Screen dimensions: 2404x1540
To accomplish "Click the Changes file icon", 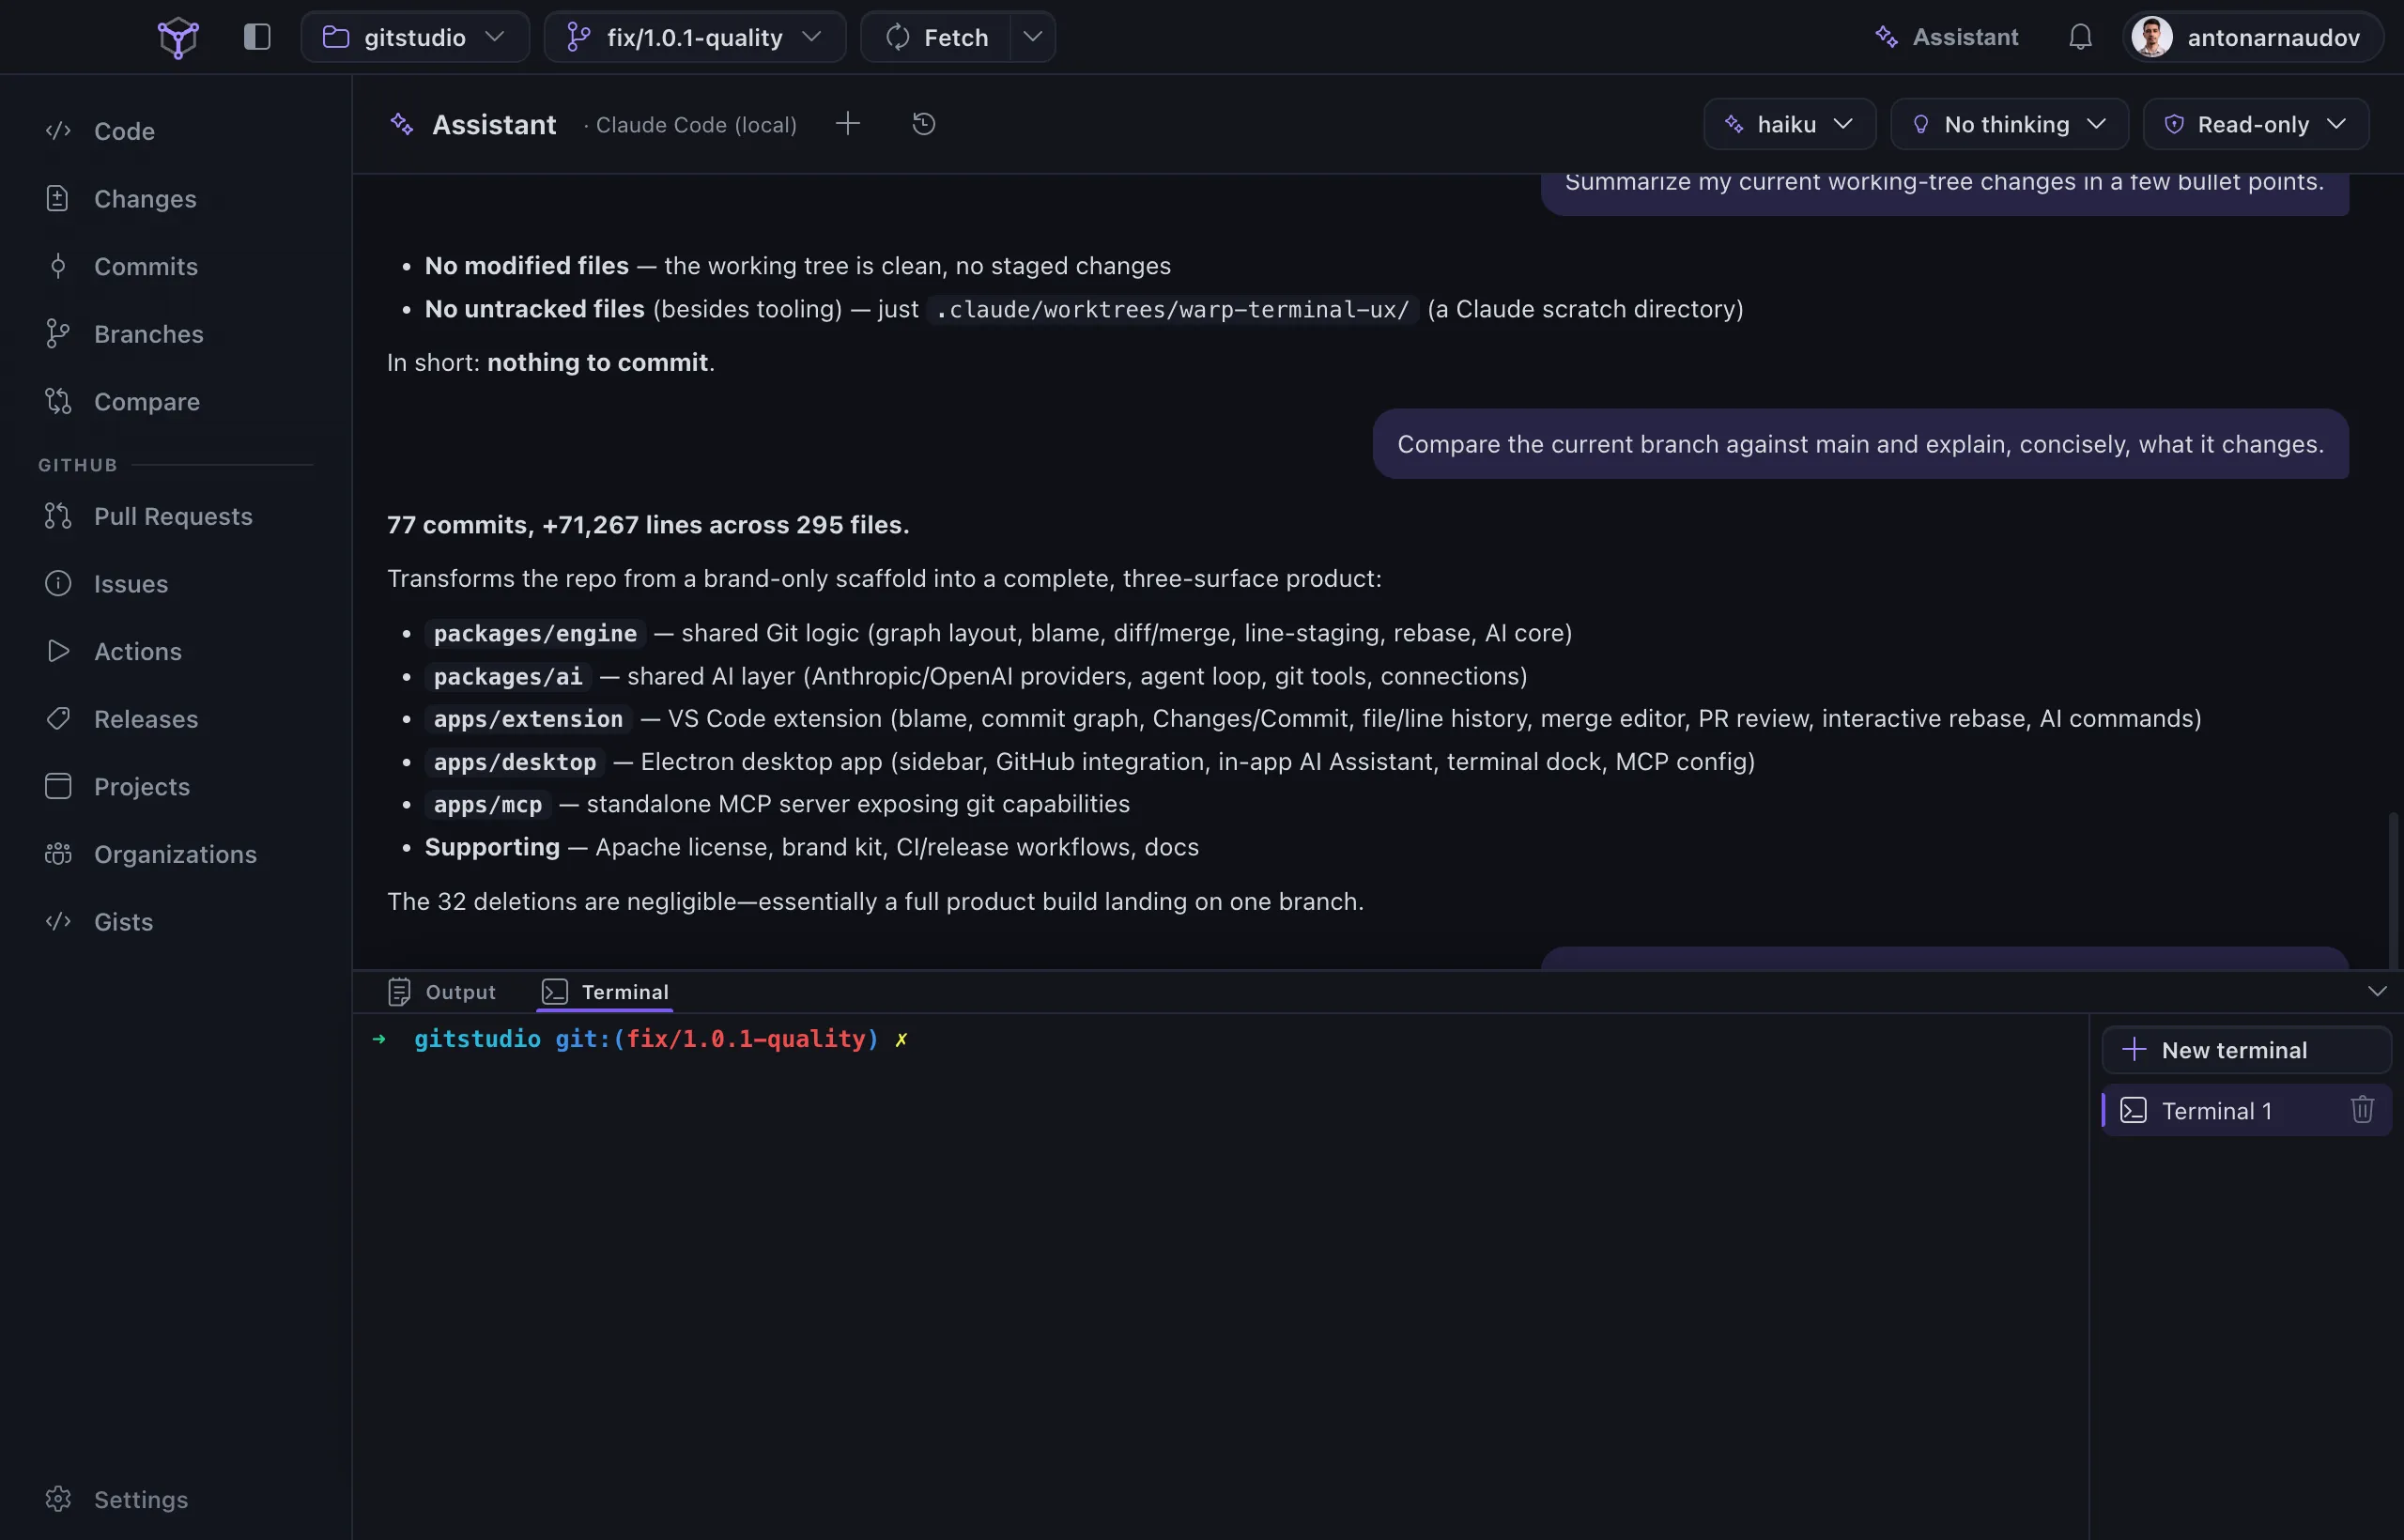I will pos(58,198).
